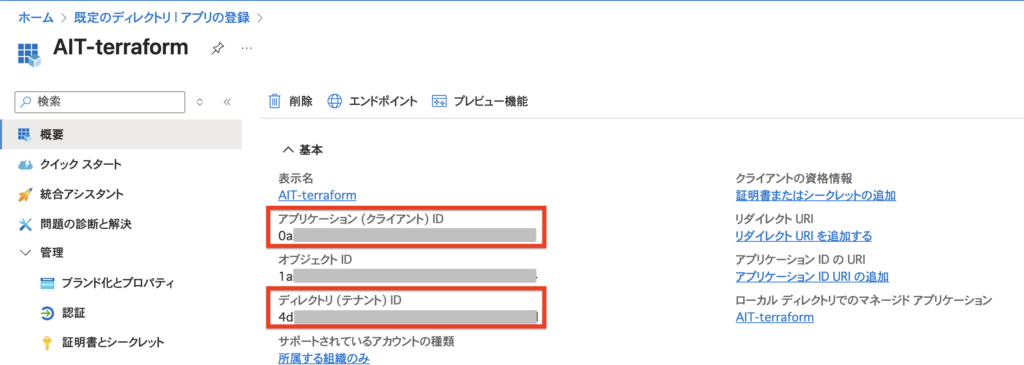Screen dimensions: 1024x365
Task: Toggle the up-down arrows beside search box
Action: pos(200,102)
